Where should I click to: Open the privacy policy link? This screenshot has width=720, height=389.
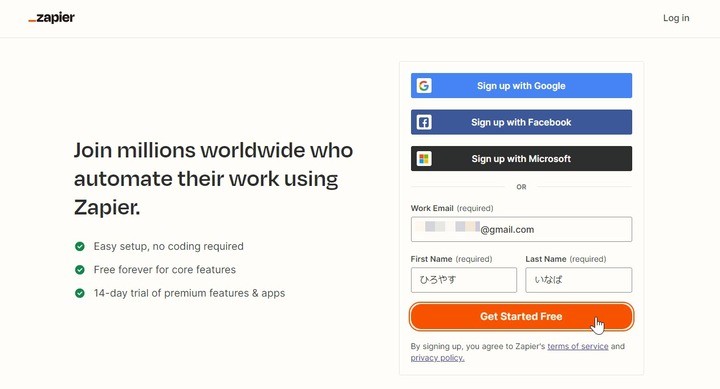tap(437, 358)
